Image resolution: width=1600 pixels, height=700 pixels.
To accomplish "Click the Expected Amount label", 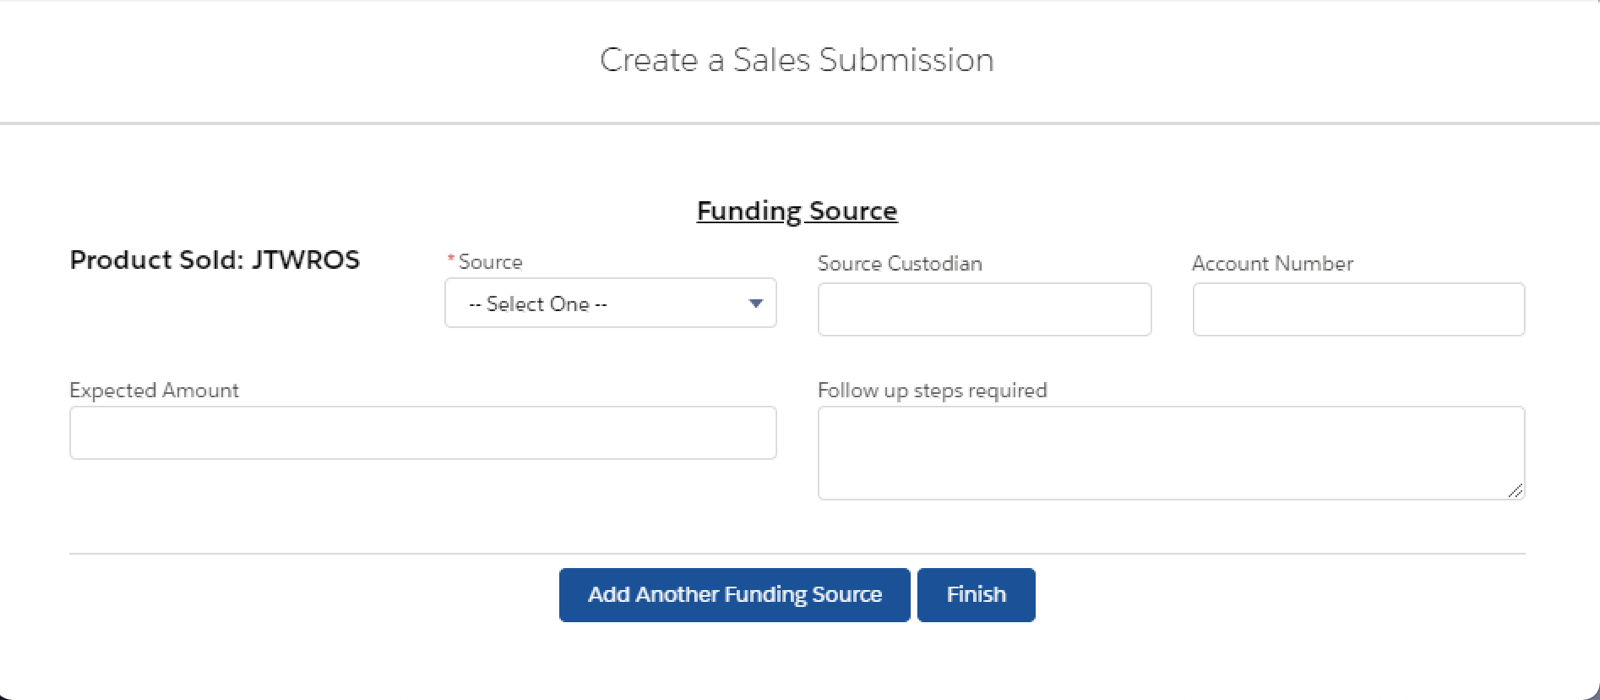I will pyautogui.click(x=154, y=391).
